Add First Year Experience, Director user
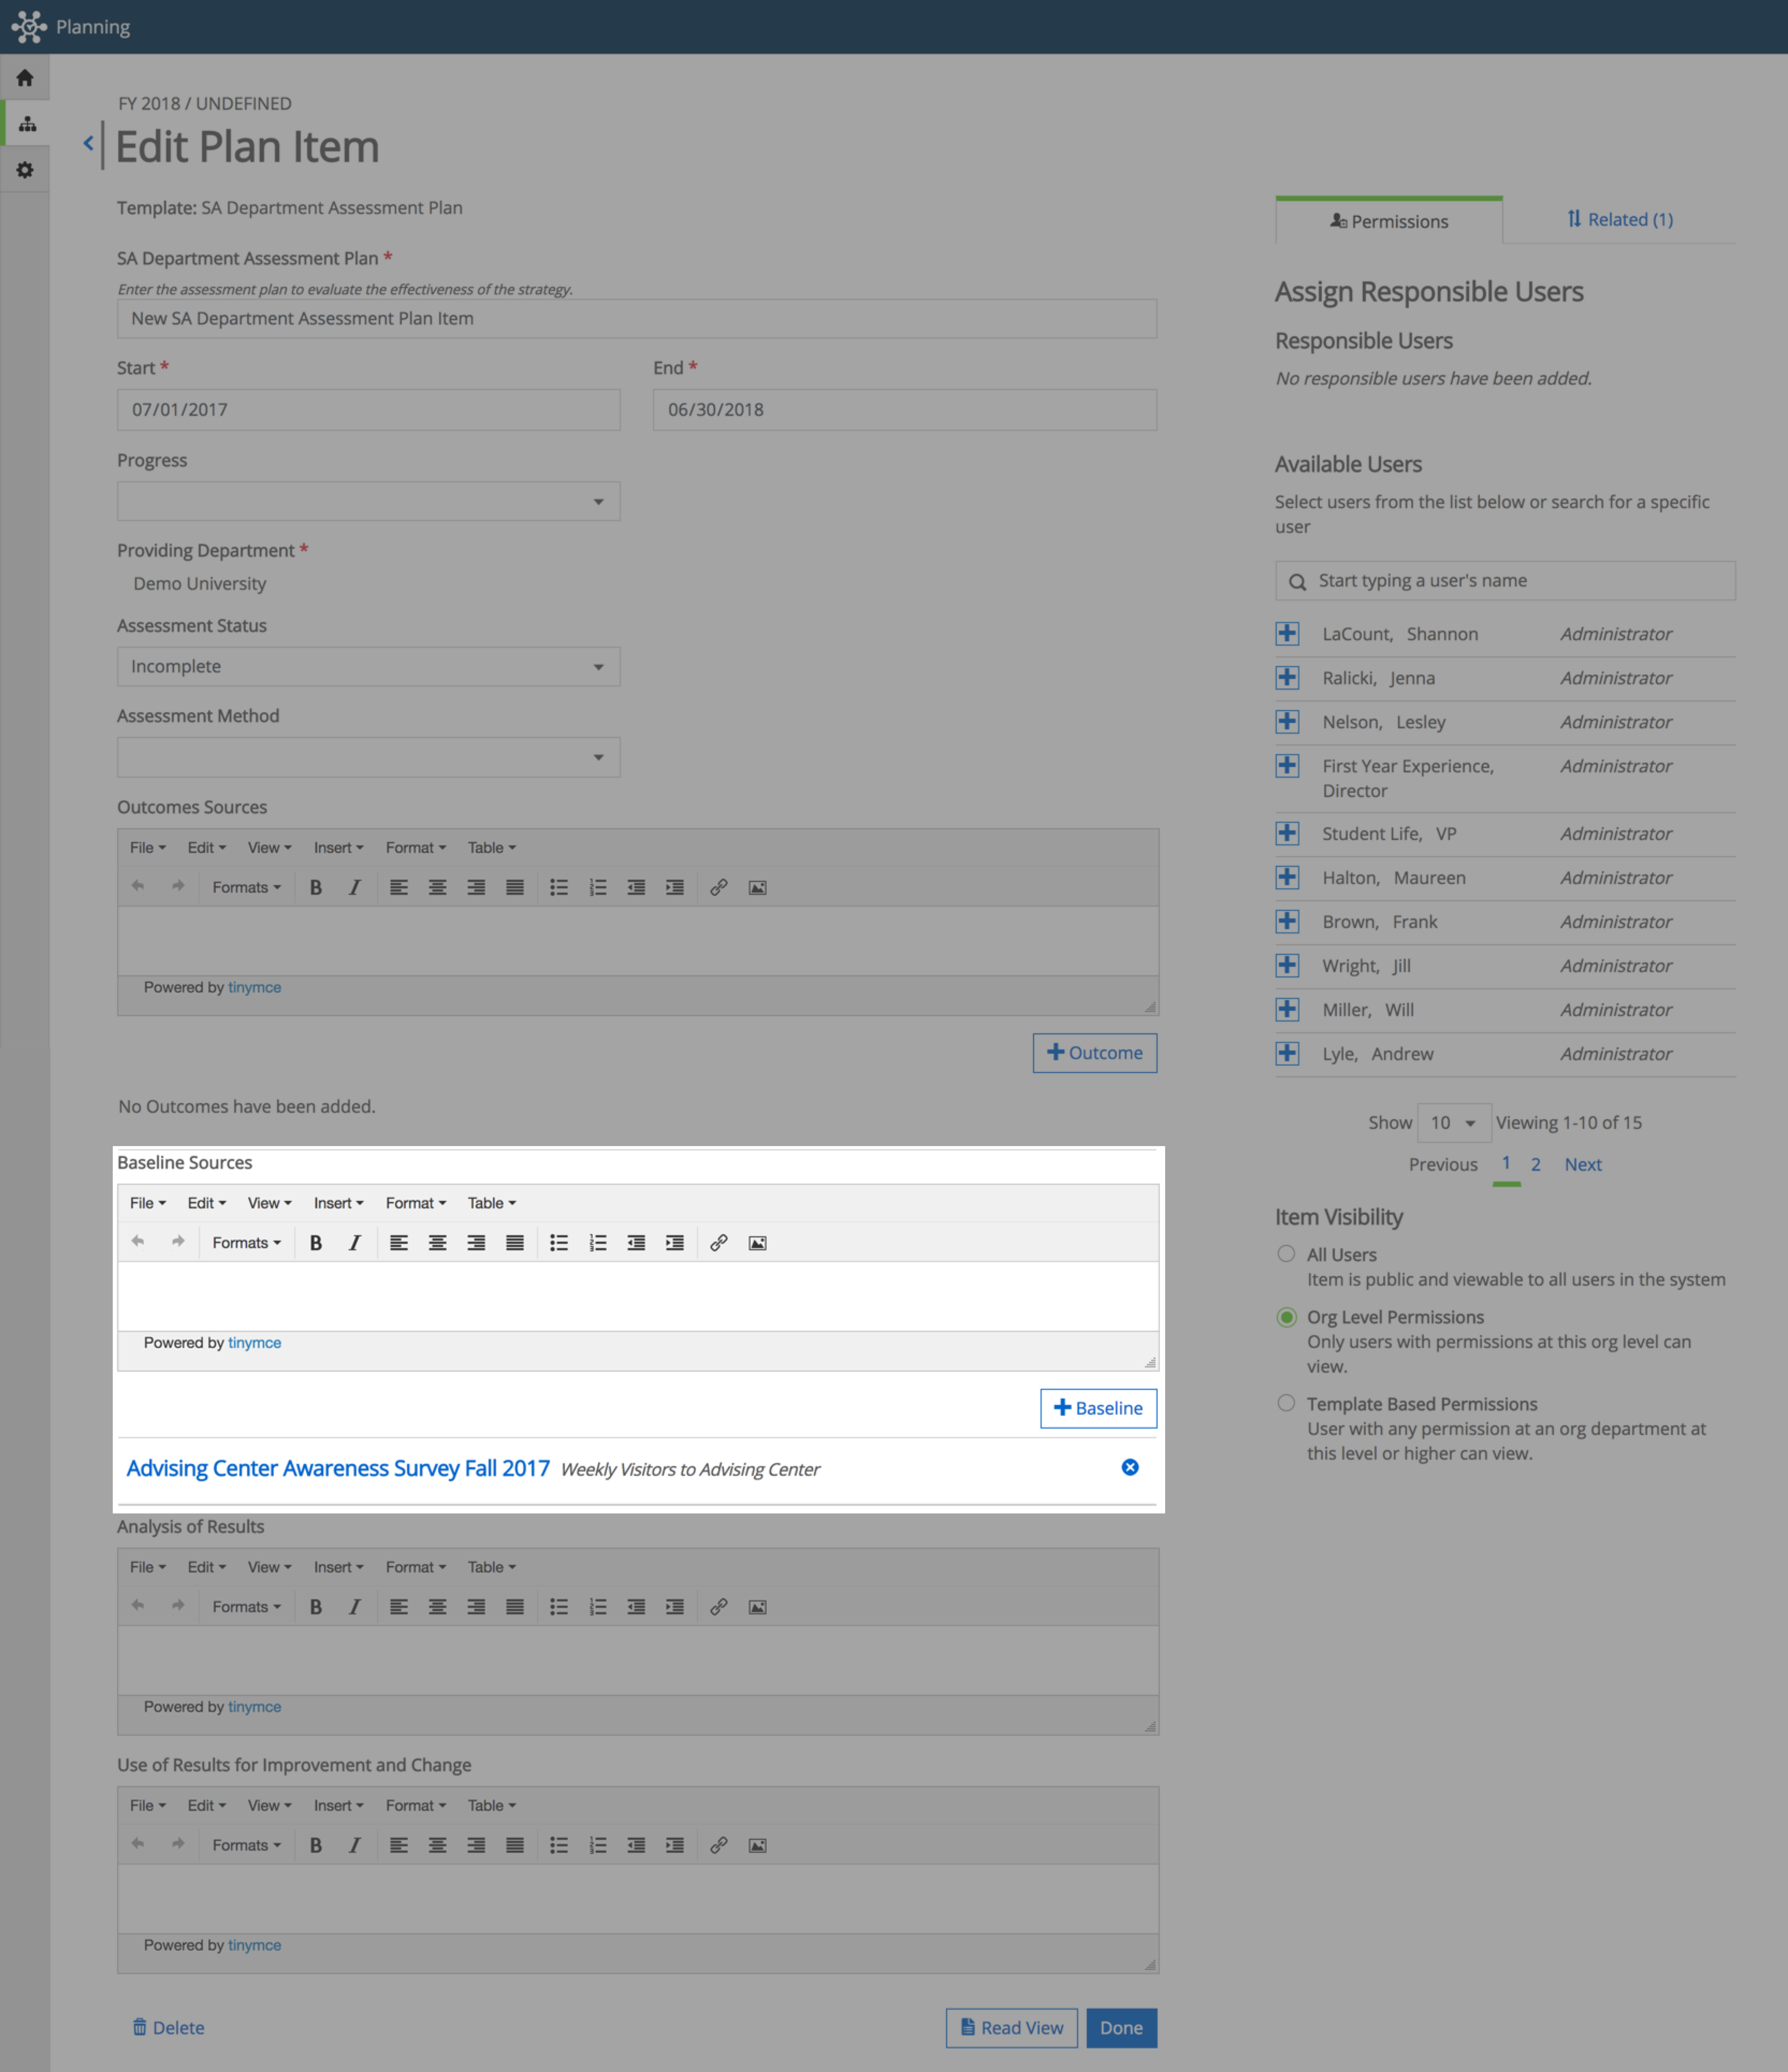Image resolution: width=1788 pixels, height=2072 pixels. coord(1287,765)
